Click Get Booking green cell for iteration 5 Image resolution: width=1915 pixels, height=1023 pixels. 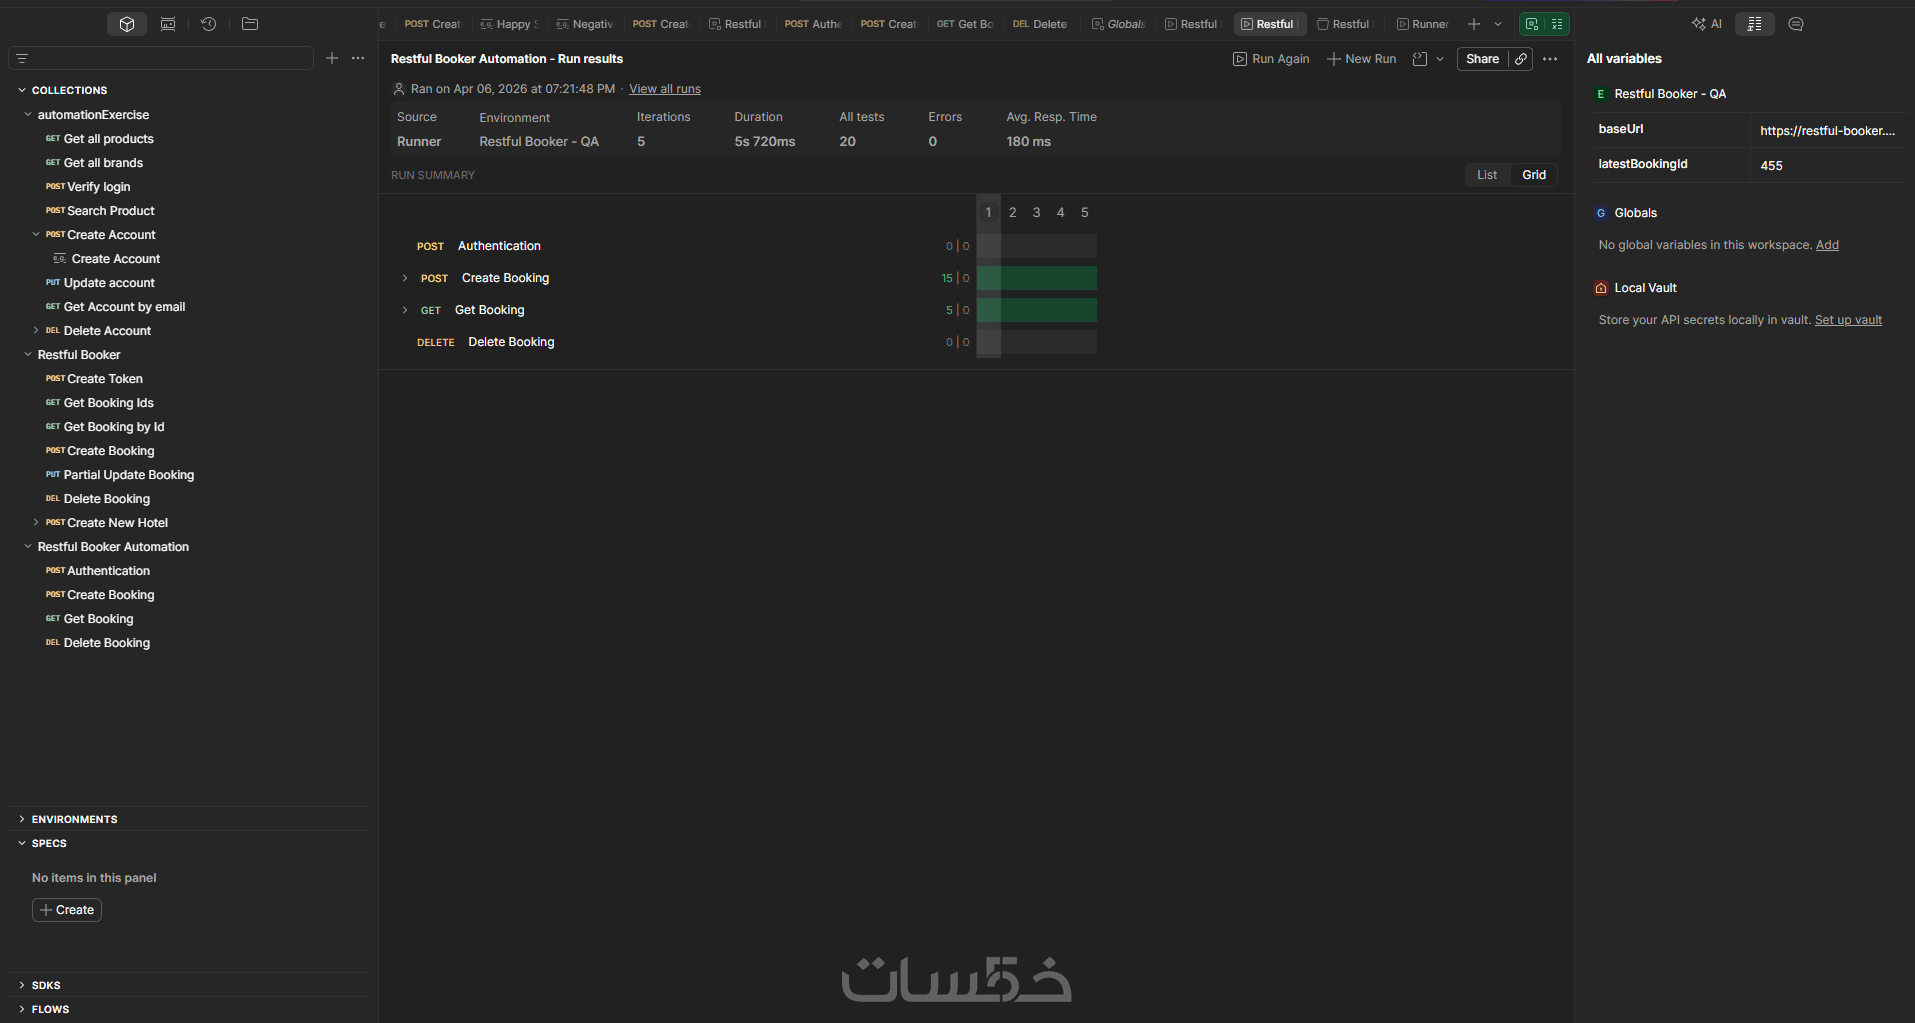pos(1085,310)
